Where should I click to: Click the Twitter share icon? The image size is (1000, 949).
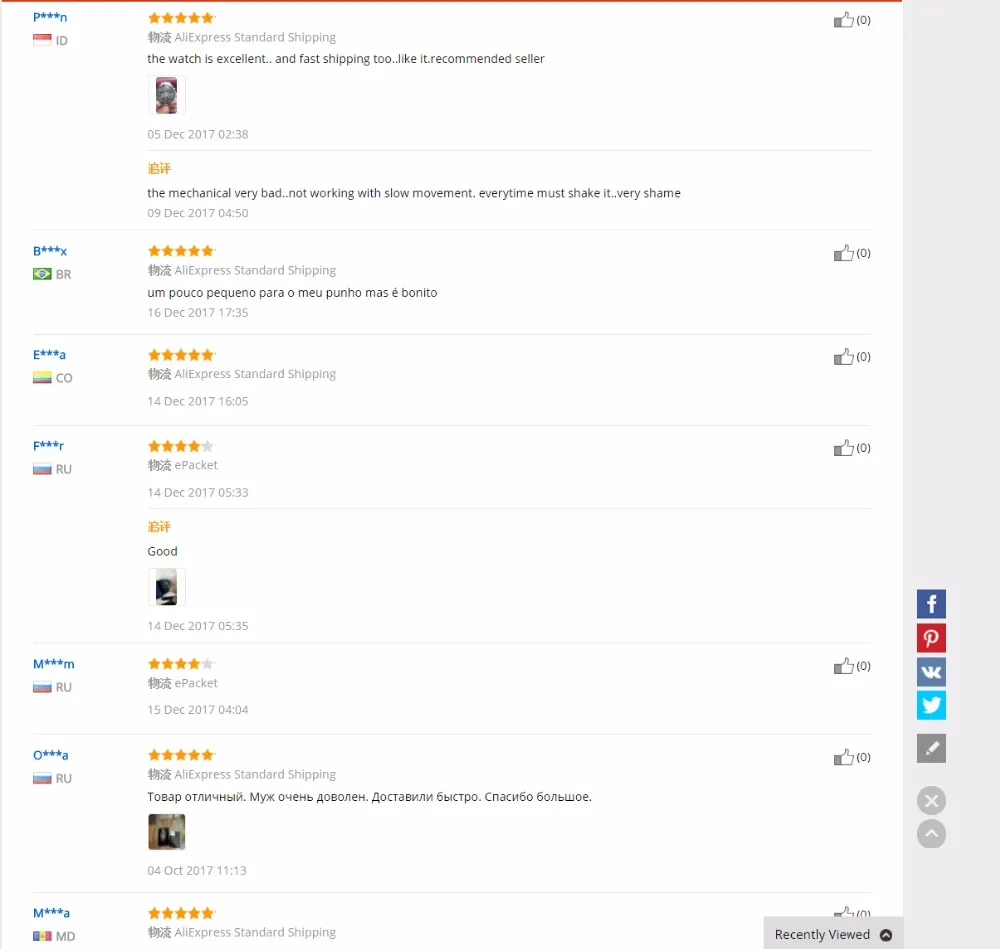pyautogui.click(x=931, y=705)
